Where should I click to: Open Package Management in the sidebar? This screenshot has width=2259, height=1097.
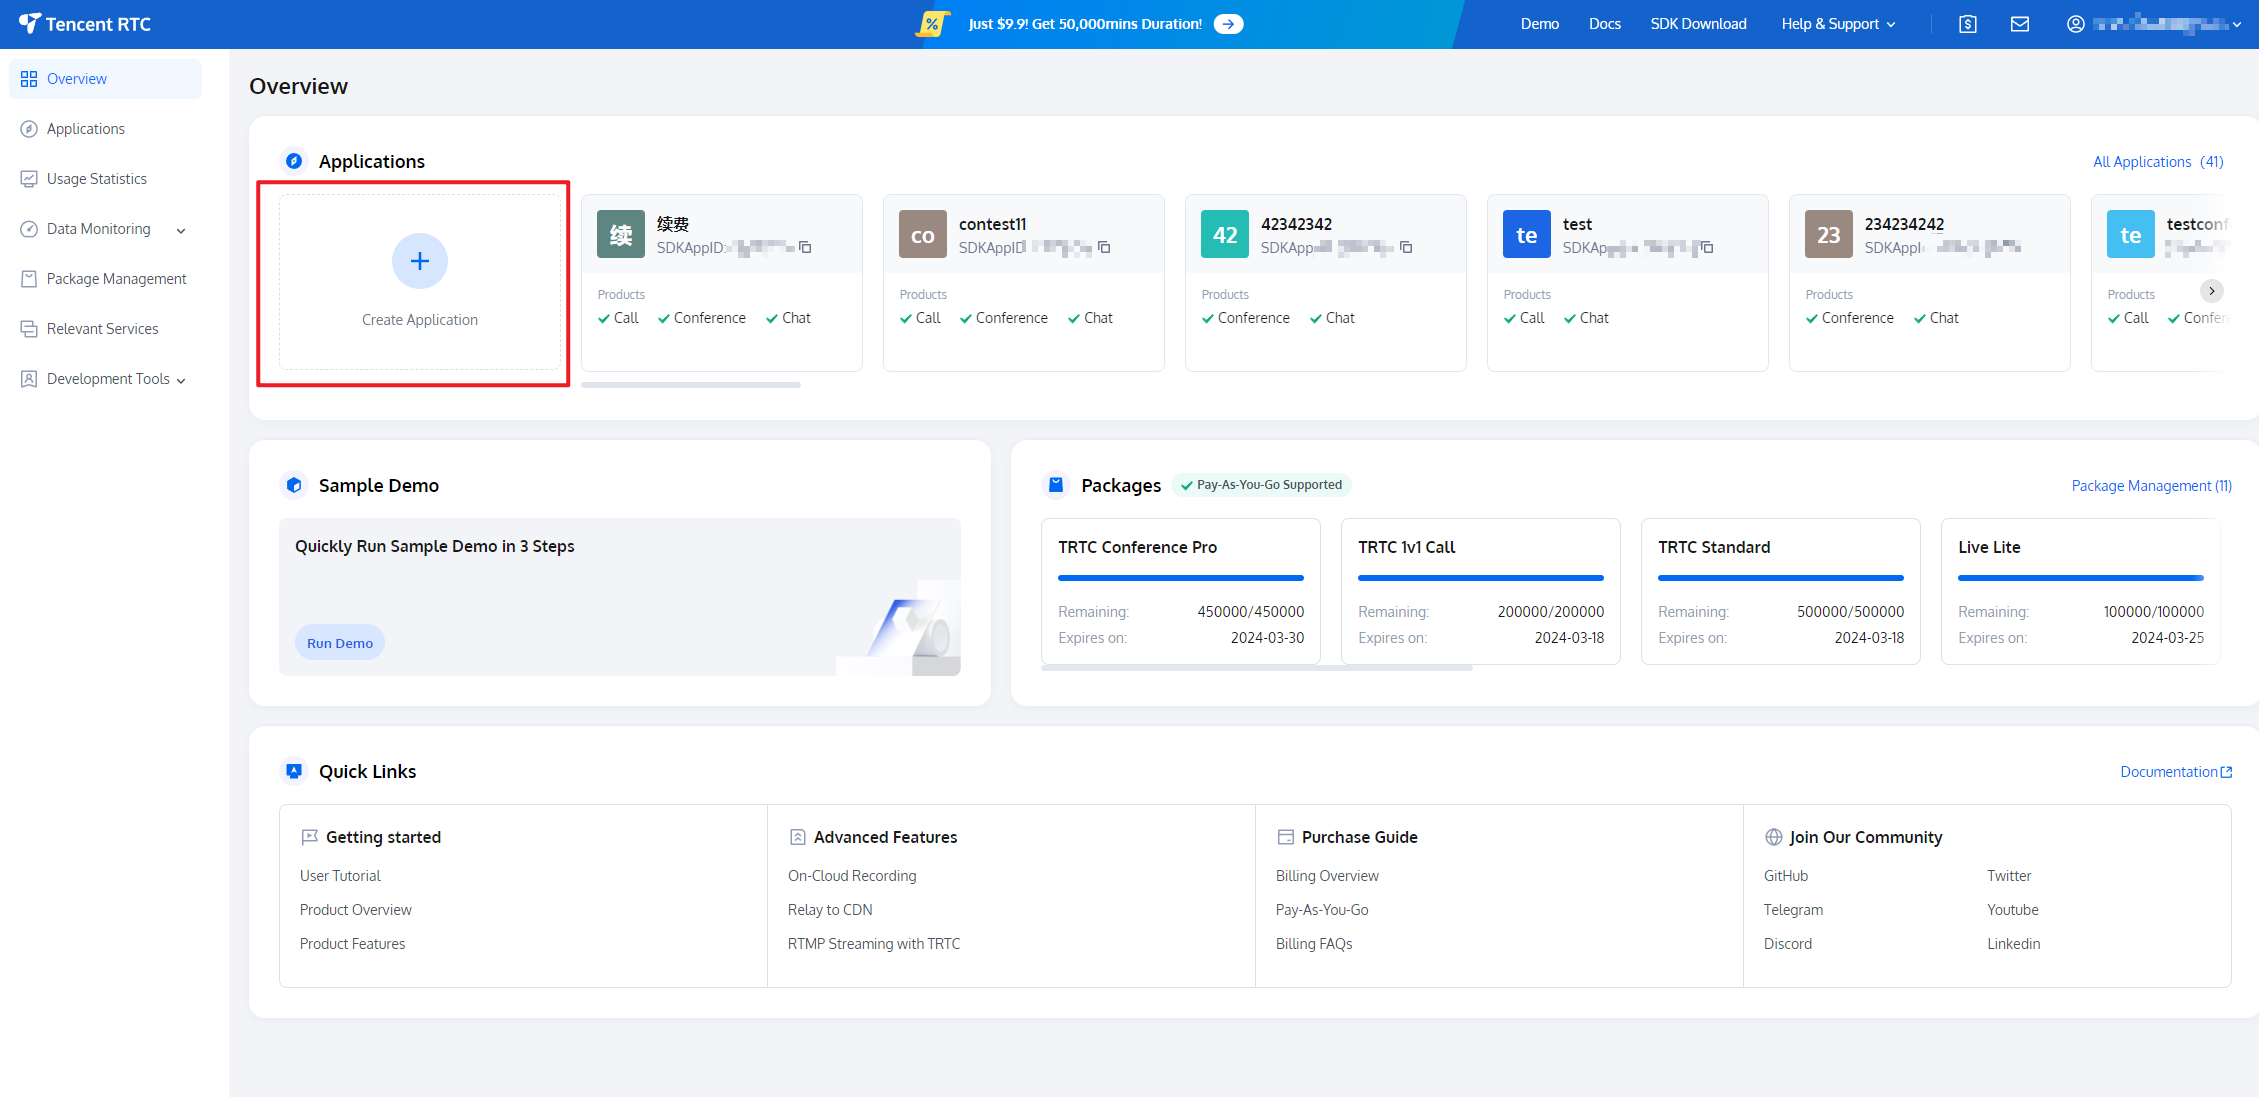116,278
